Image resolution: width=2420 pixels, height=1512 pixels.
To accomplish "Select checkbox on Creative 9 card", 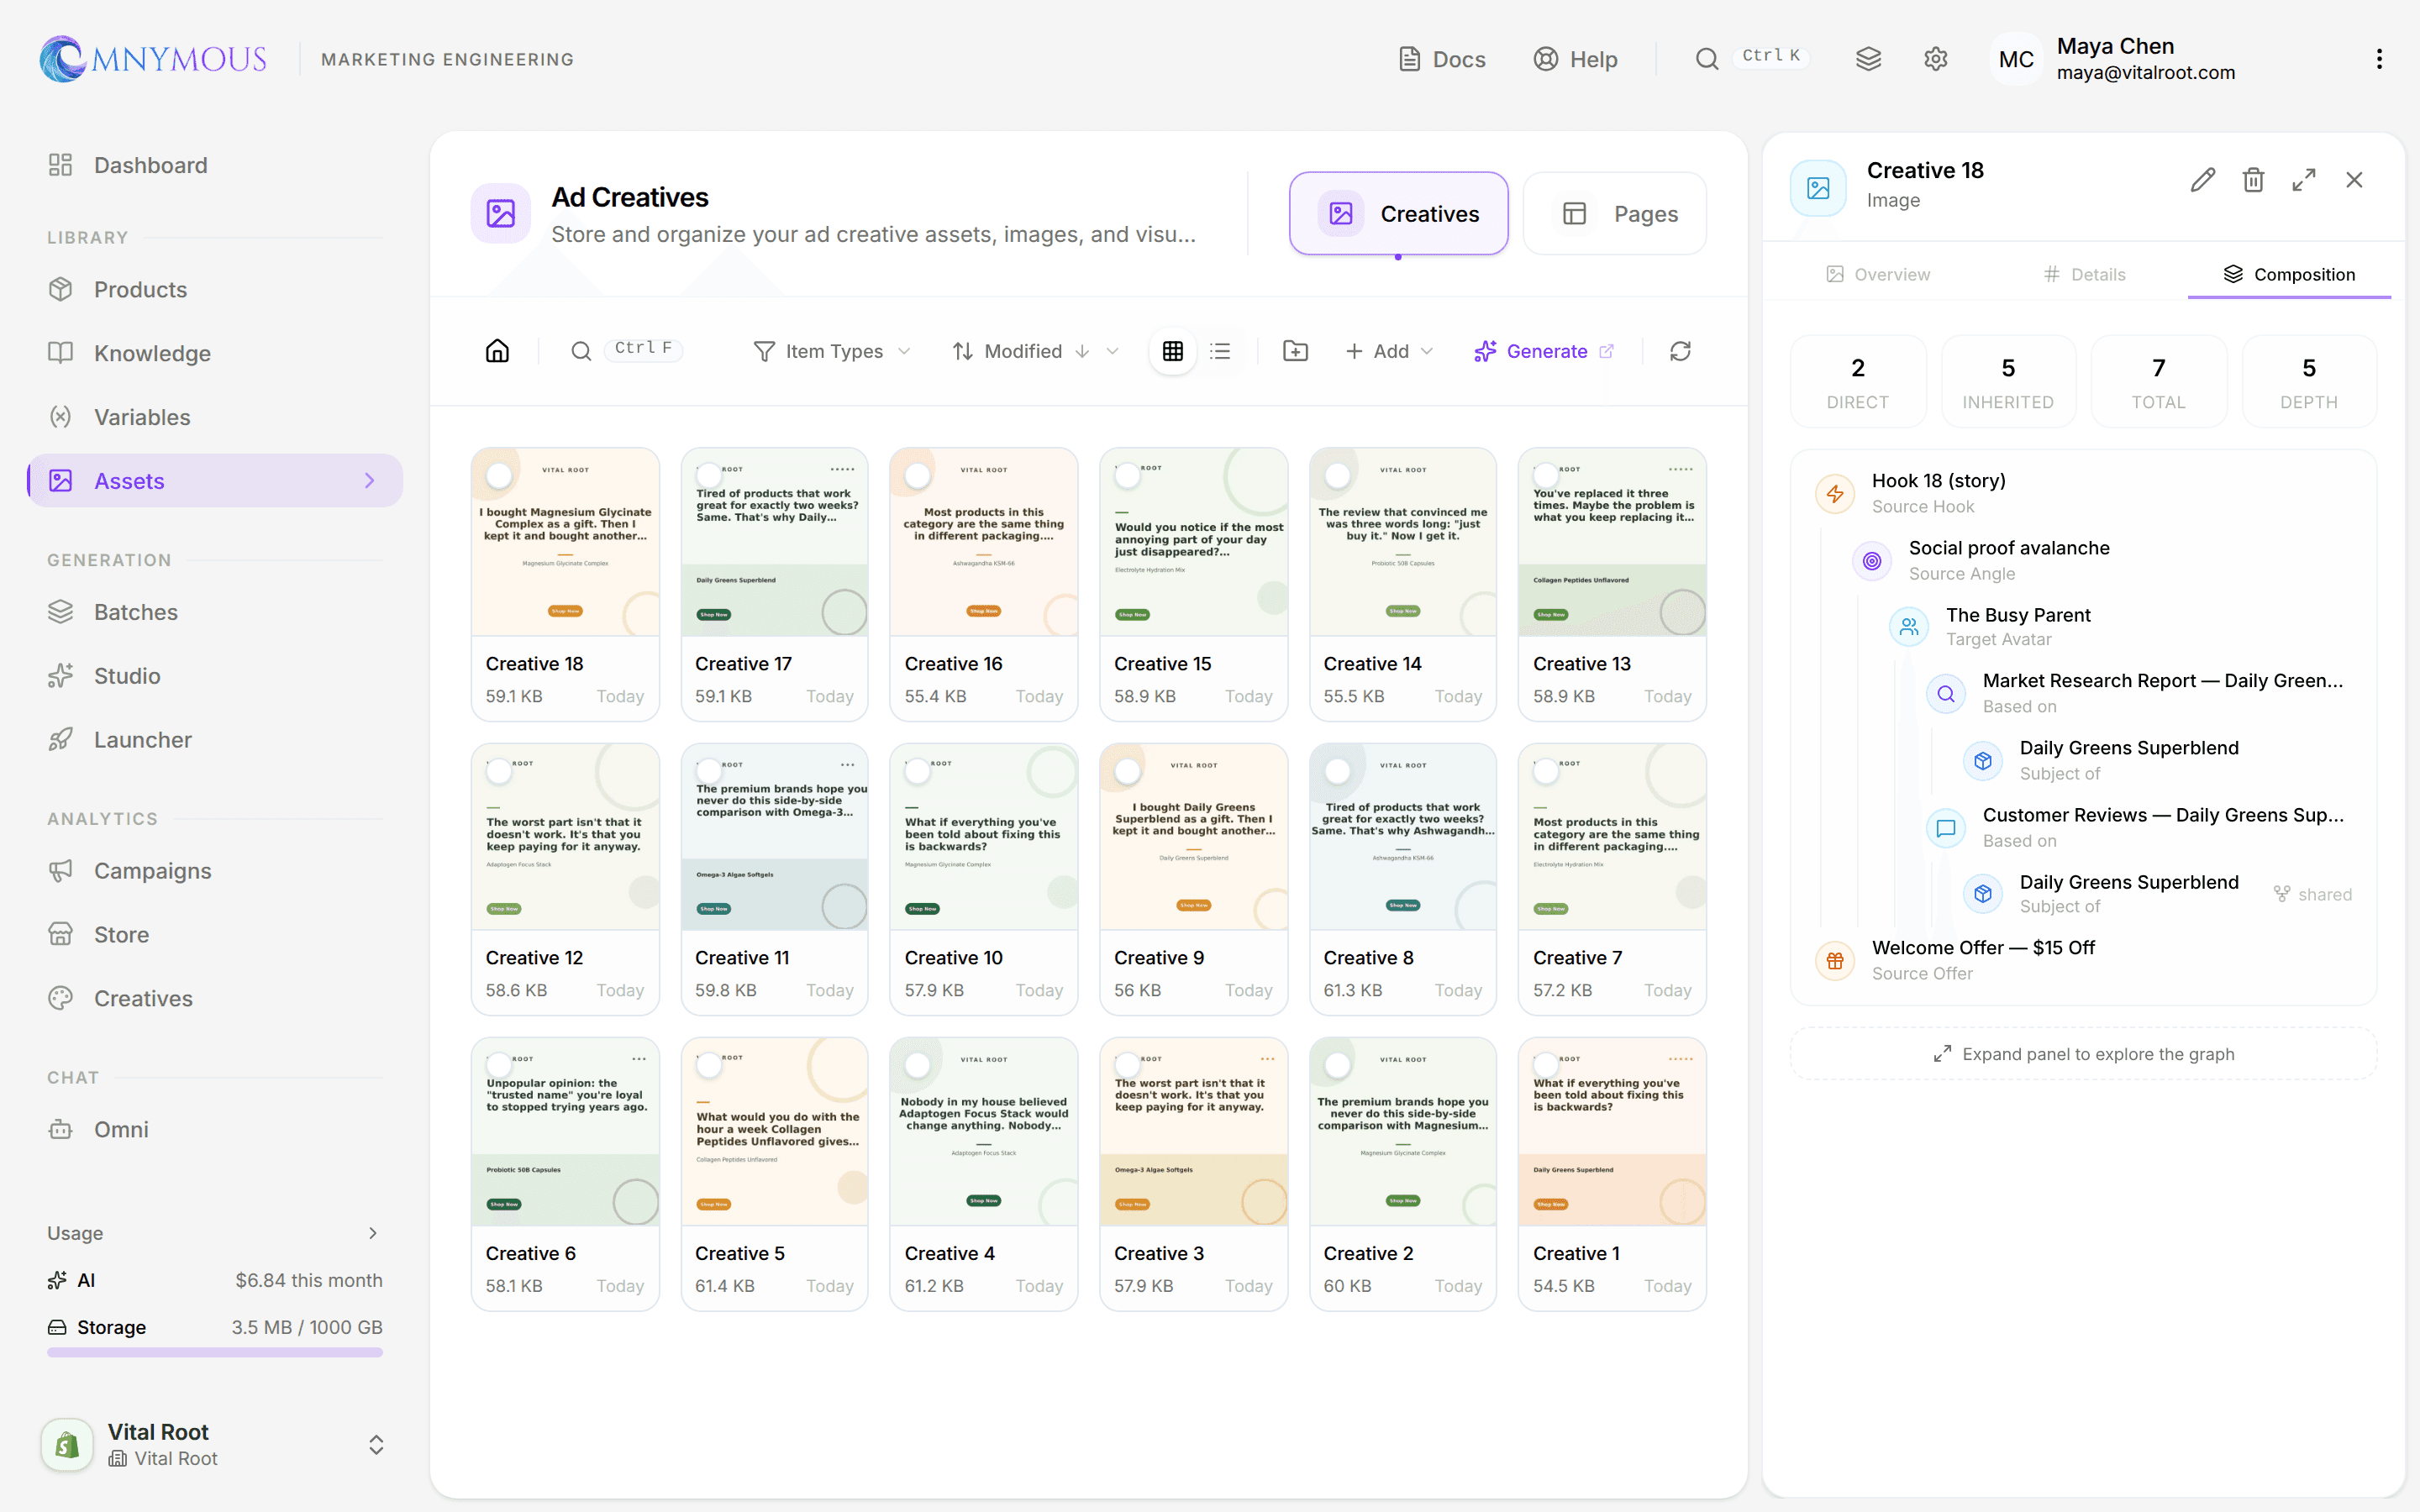I will [1128, 770].
